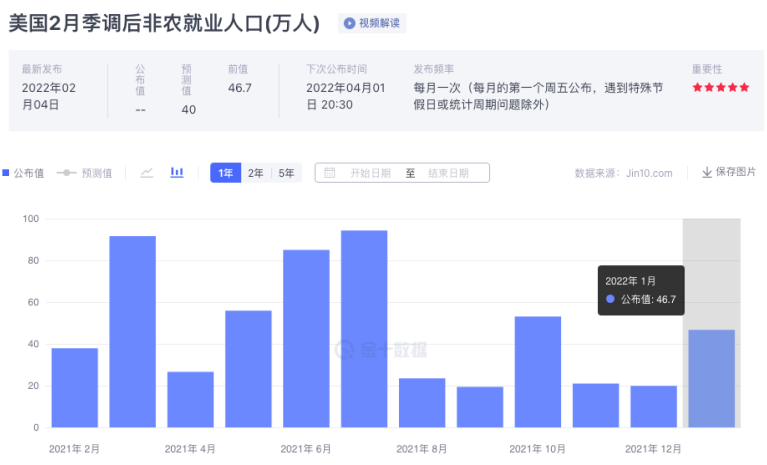Select the 5年 time range tab
The width and height of the screenshot is (767, 465).
[x=286, y=173]
